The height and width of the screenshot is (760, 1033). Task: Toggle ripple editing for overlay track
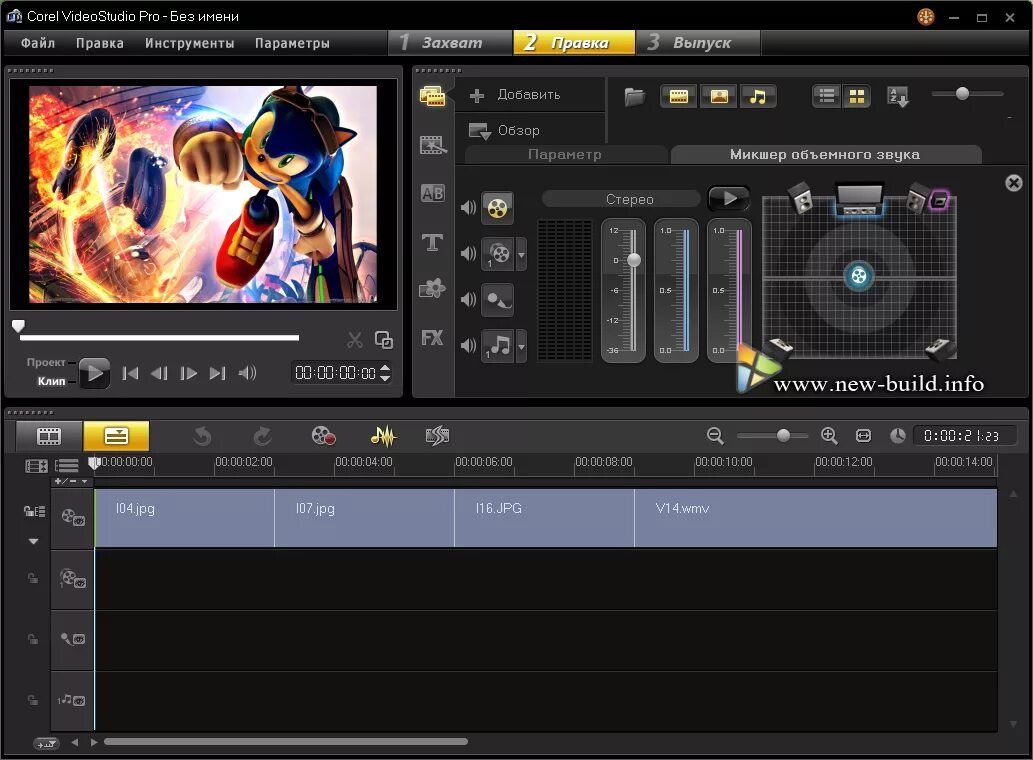click(32, 579)
